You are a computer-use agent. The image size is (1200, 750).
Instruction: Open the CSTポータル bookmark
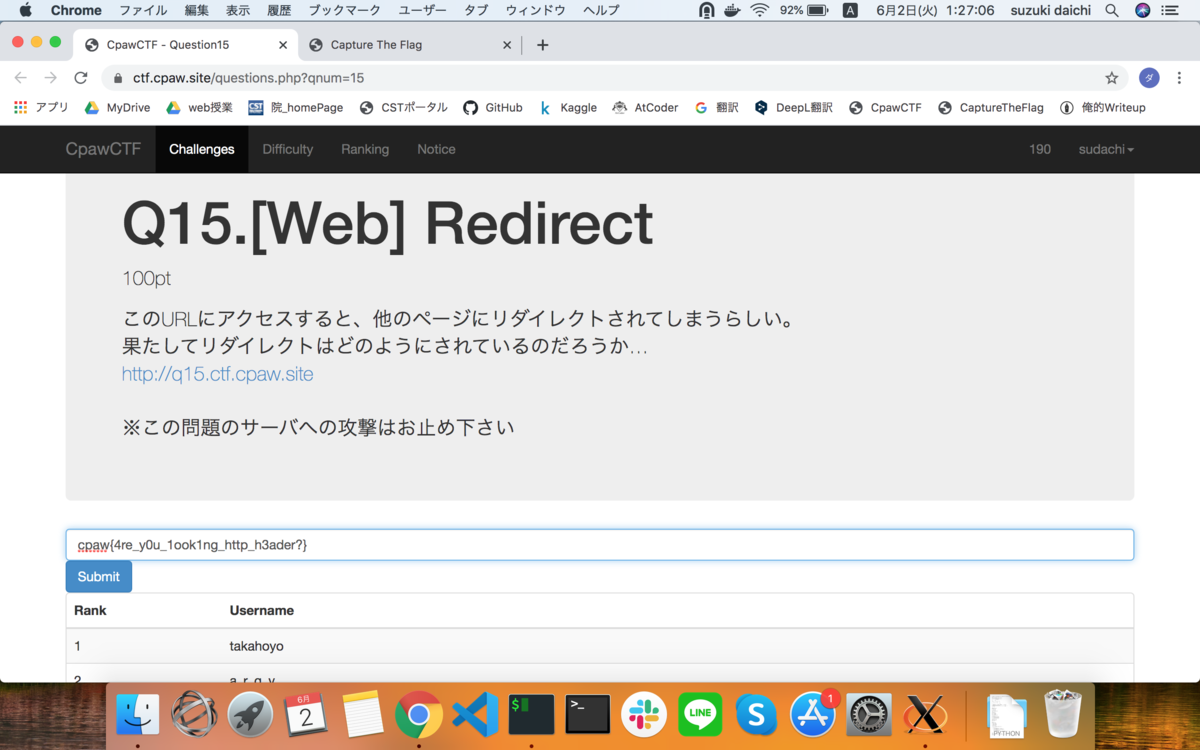403,108
